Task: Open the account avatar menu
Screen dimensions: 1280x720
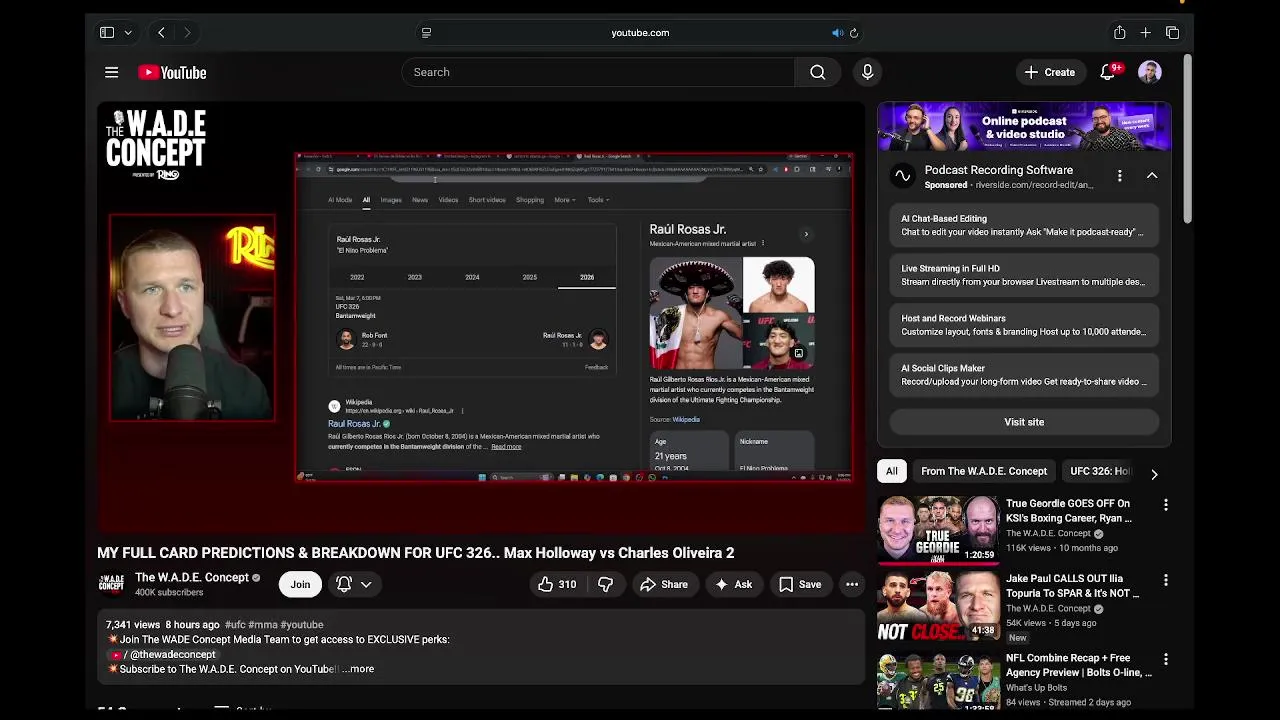Action: (x=1150, y=72)
